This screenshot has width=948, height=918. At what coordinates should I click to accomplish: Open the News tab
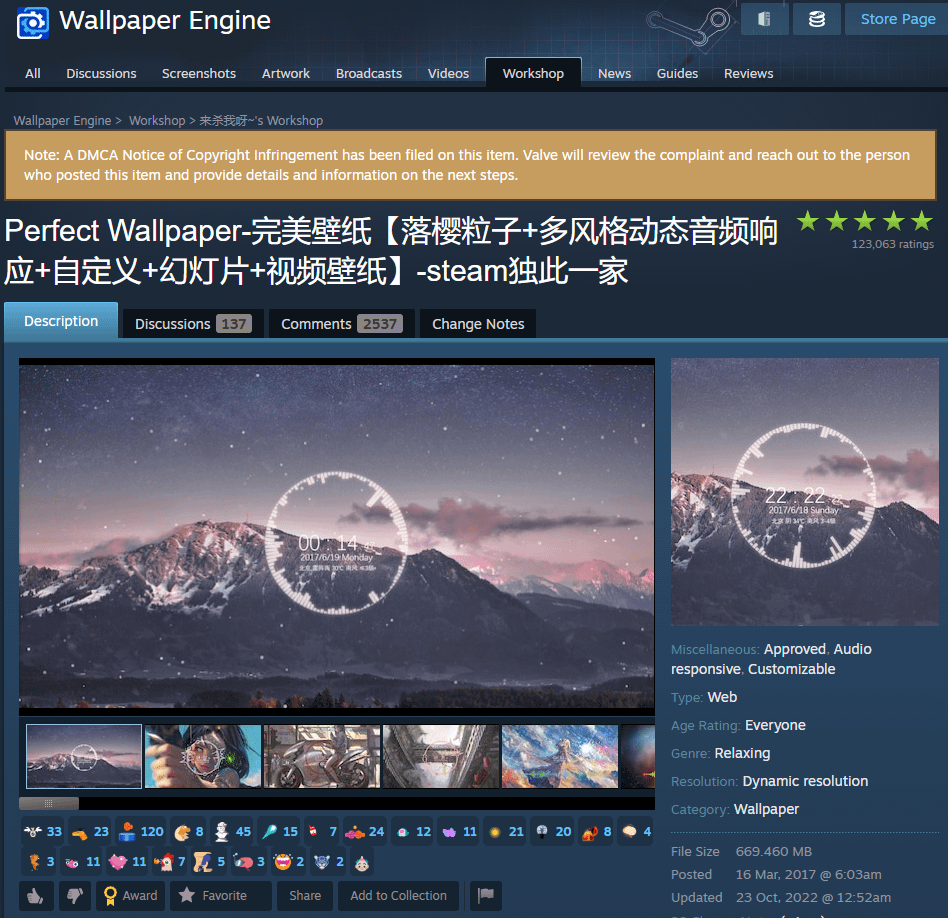[614, 73]
